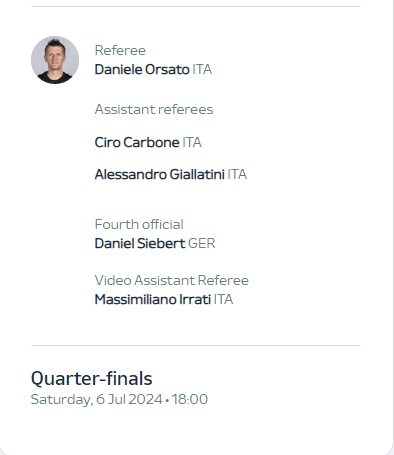Select the Fourth official label

pyautogui.click(x=139, y=224)
